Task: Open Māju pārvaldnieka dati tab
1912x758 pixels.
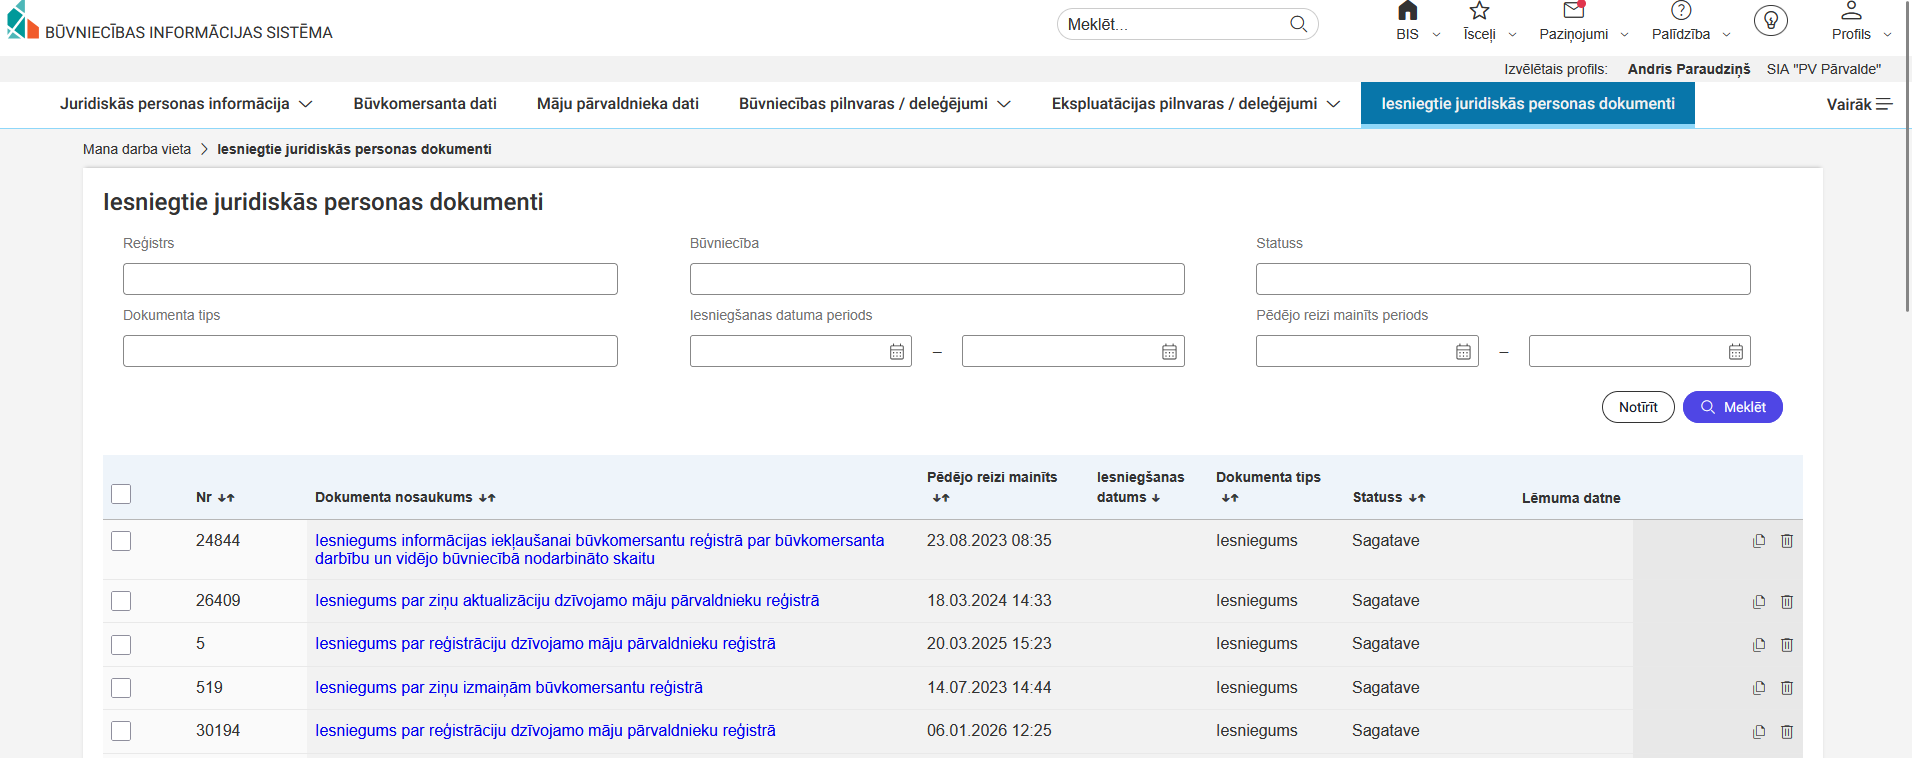Action: [617, 104]
